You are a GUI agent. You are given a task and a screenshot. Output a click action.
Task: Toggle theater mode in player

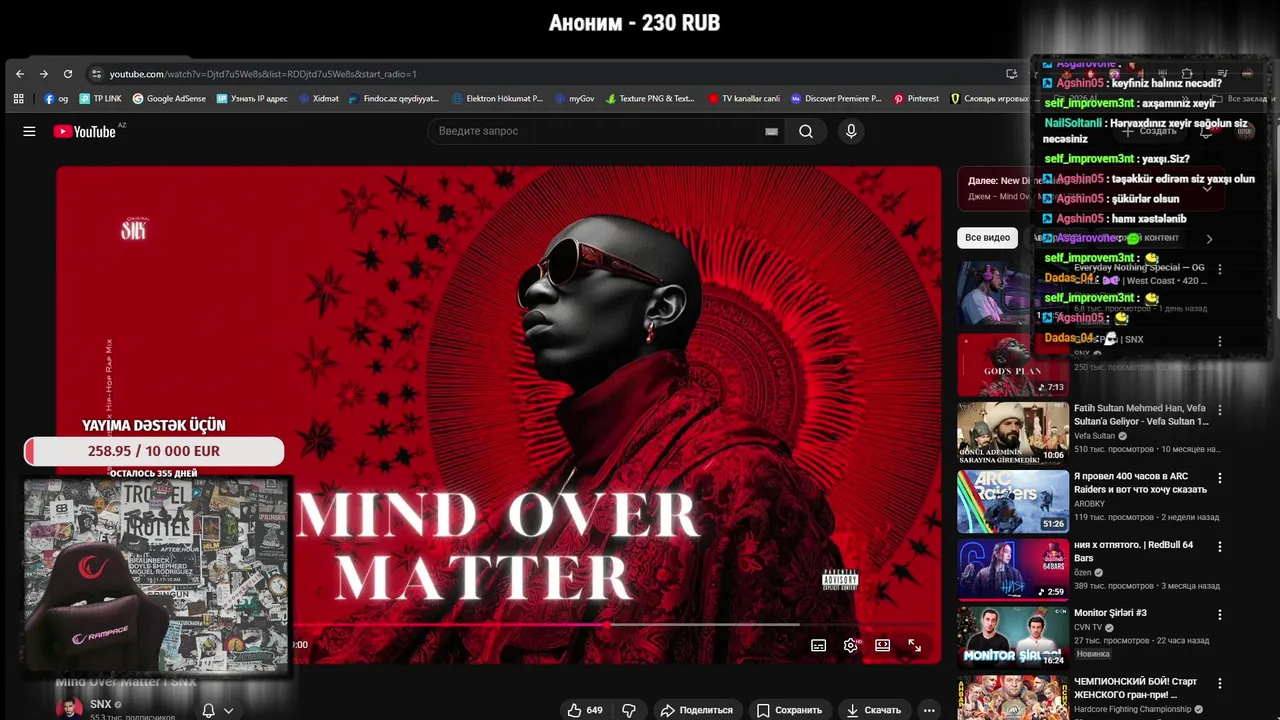(x=882, y=645)
